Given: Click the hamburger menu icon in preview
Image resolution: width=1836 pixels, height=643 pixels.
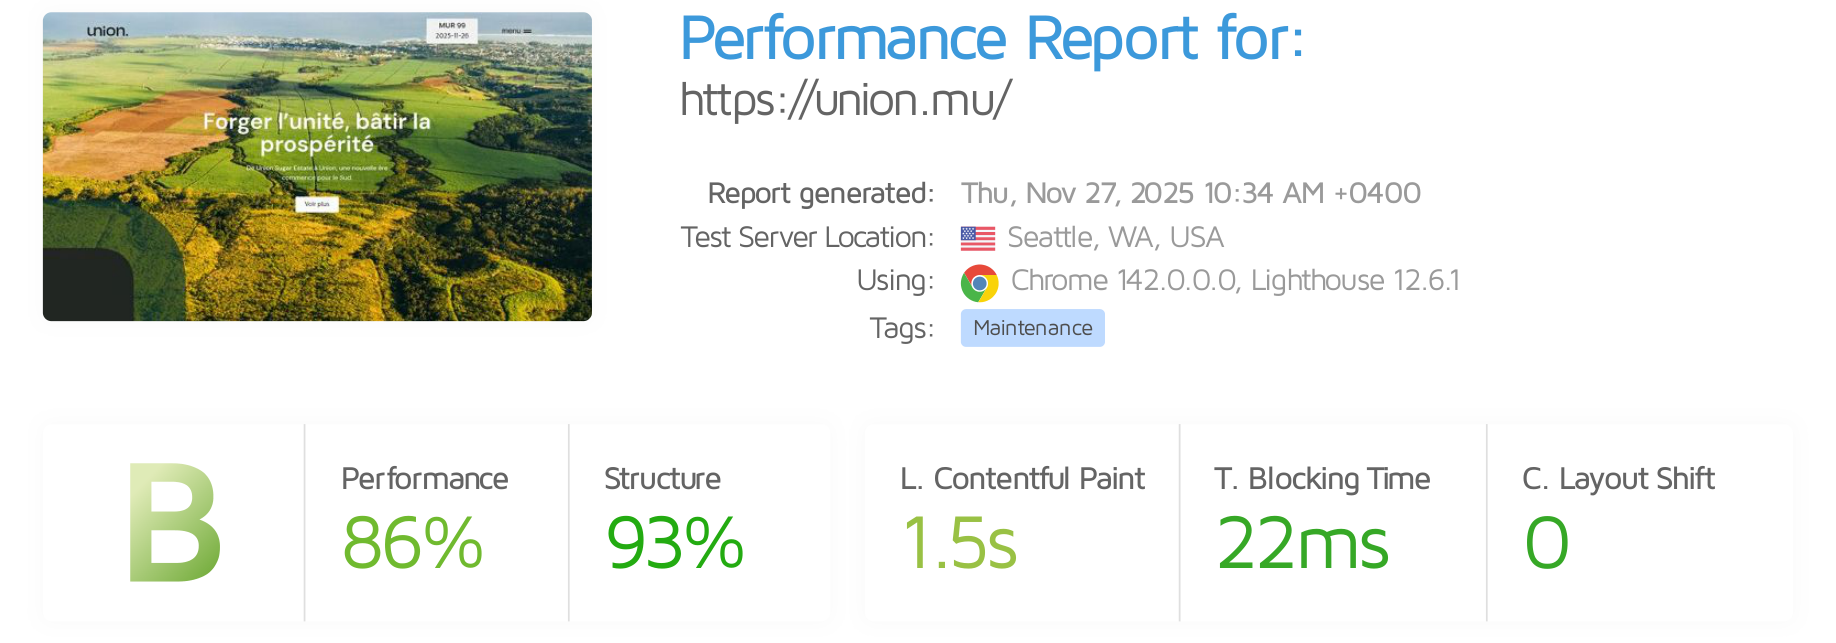Looking at the screenshot, I should [x=527, y=32].
